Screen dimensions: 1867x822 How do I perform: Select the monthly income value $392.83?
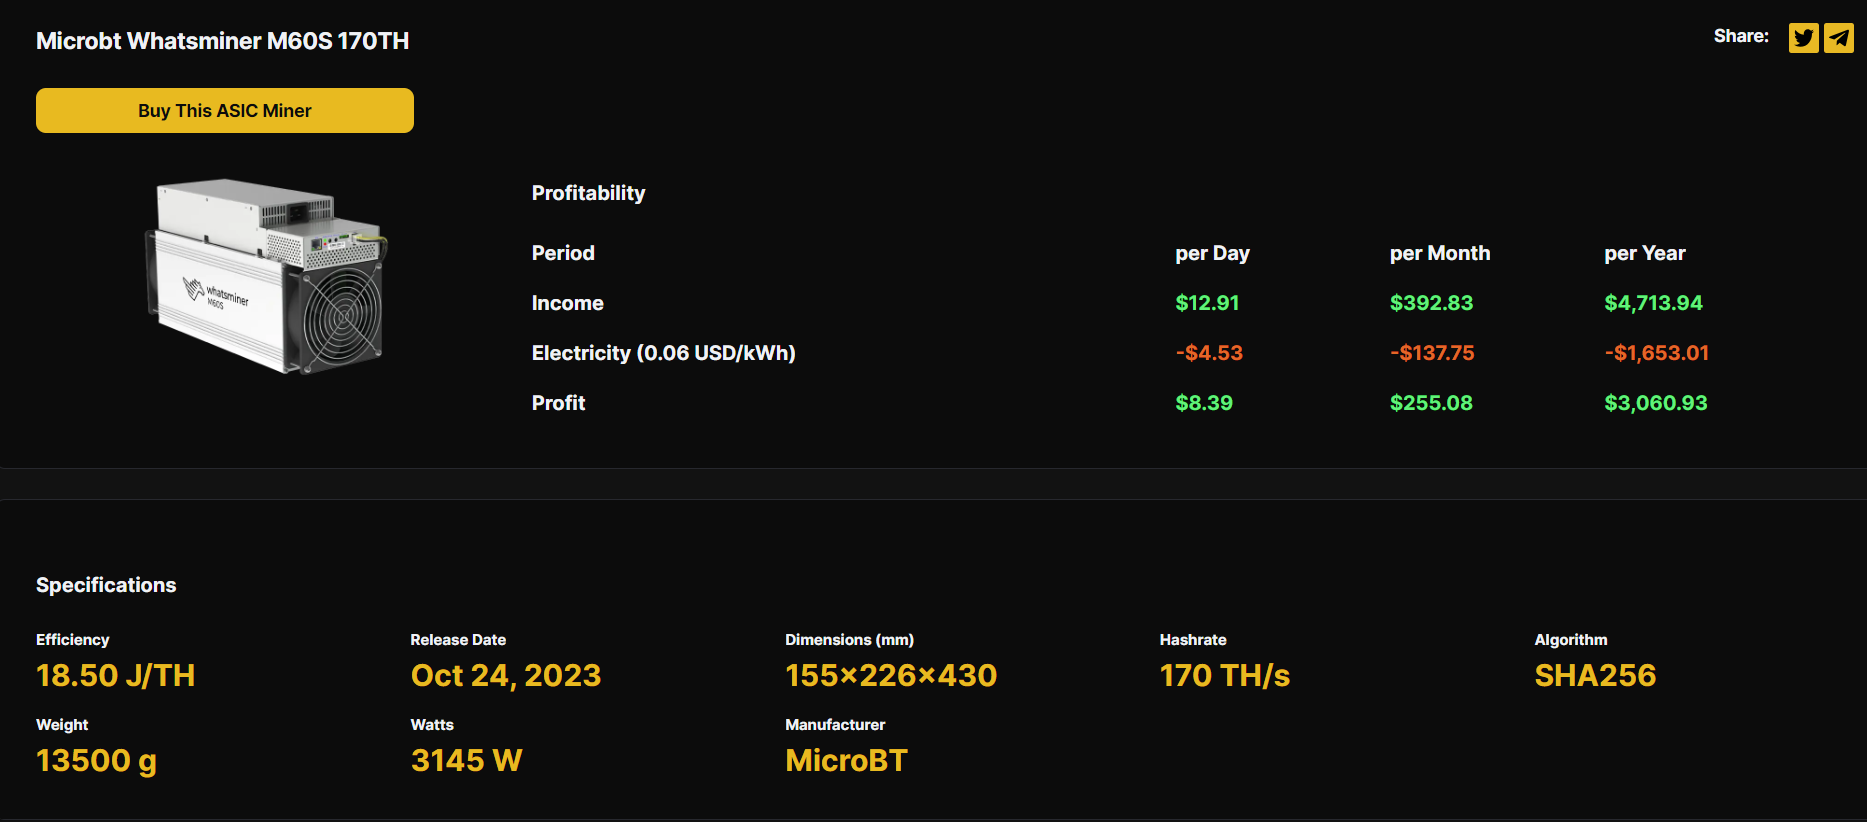pos(1431,303)
